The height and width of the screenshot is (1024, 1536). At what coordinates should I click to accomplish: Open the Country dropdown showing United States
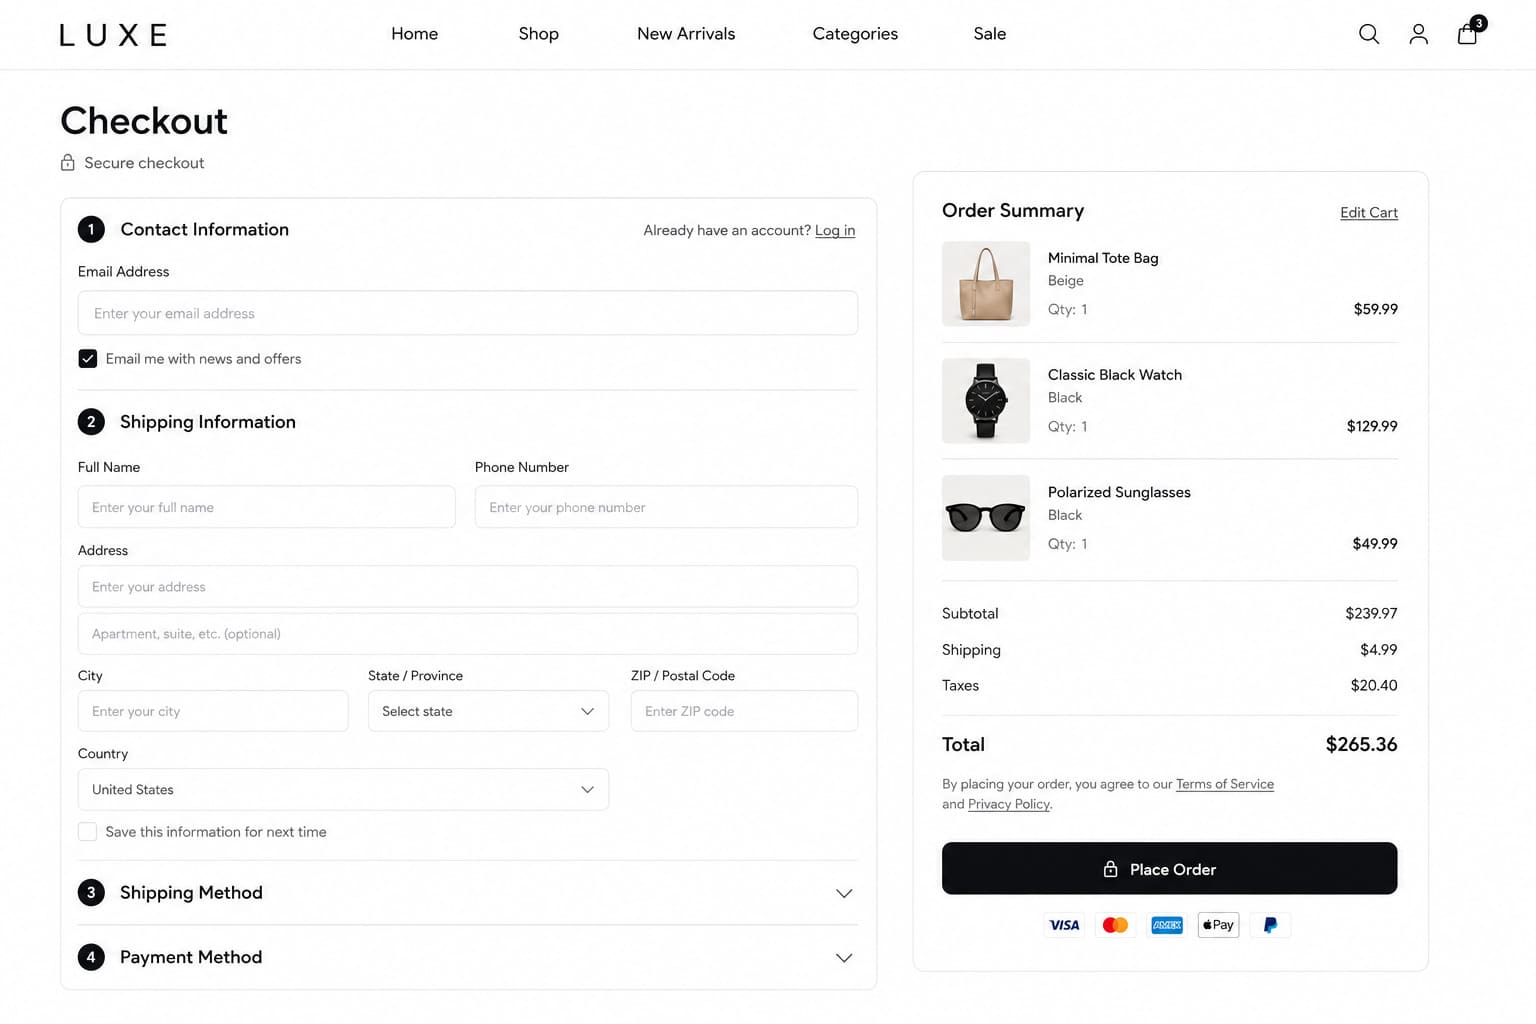[x=343, y=789]
